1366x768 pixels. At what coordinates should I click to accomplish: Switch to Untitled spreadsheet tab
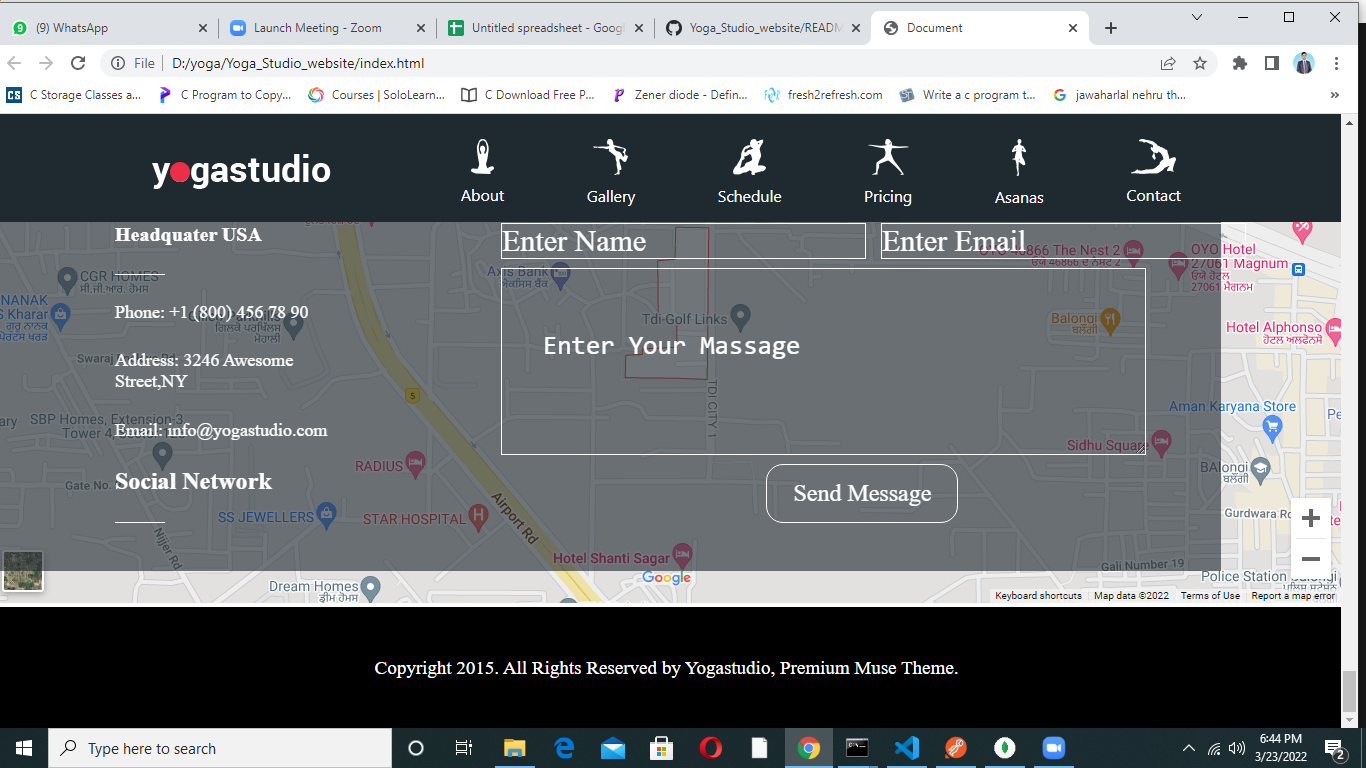coord(544,28)
